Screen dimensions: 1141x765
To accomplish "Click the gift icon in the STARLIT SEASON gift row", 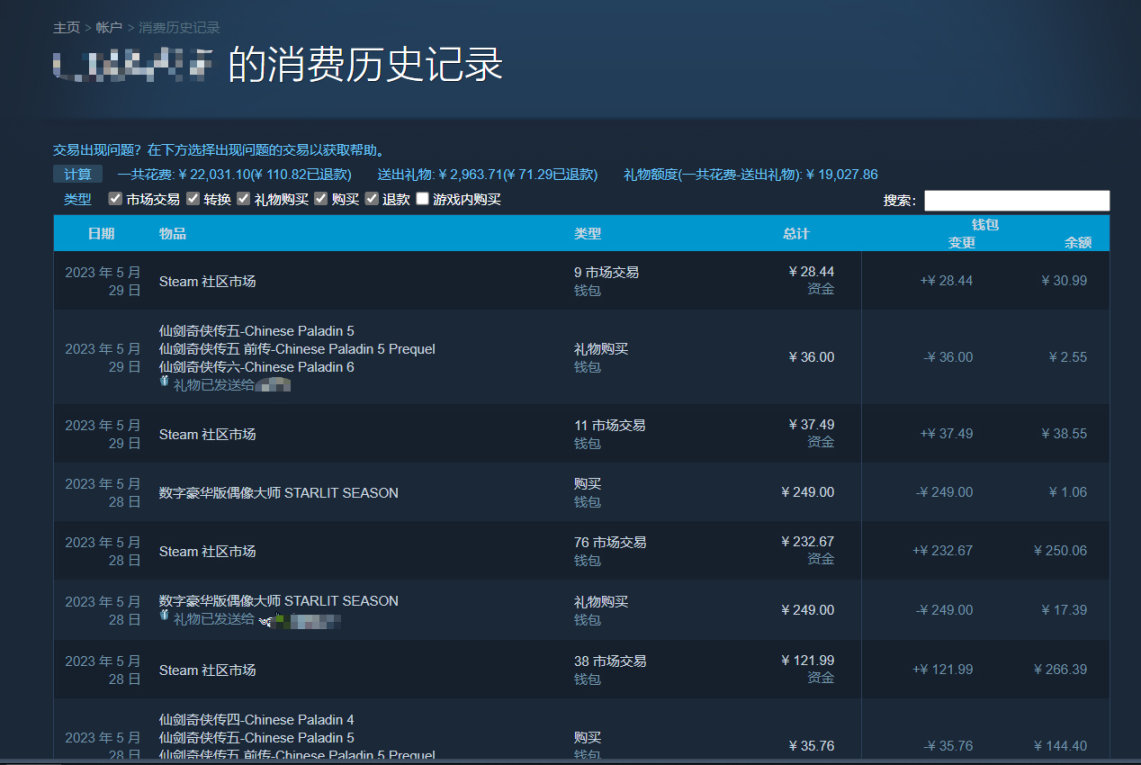I will point(164,616).
